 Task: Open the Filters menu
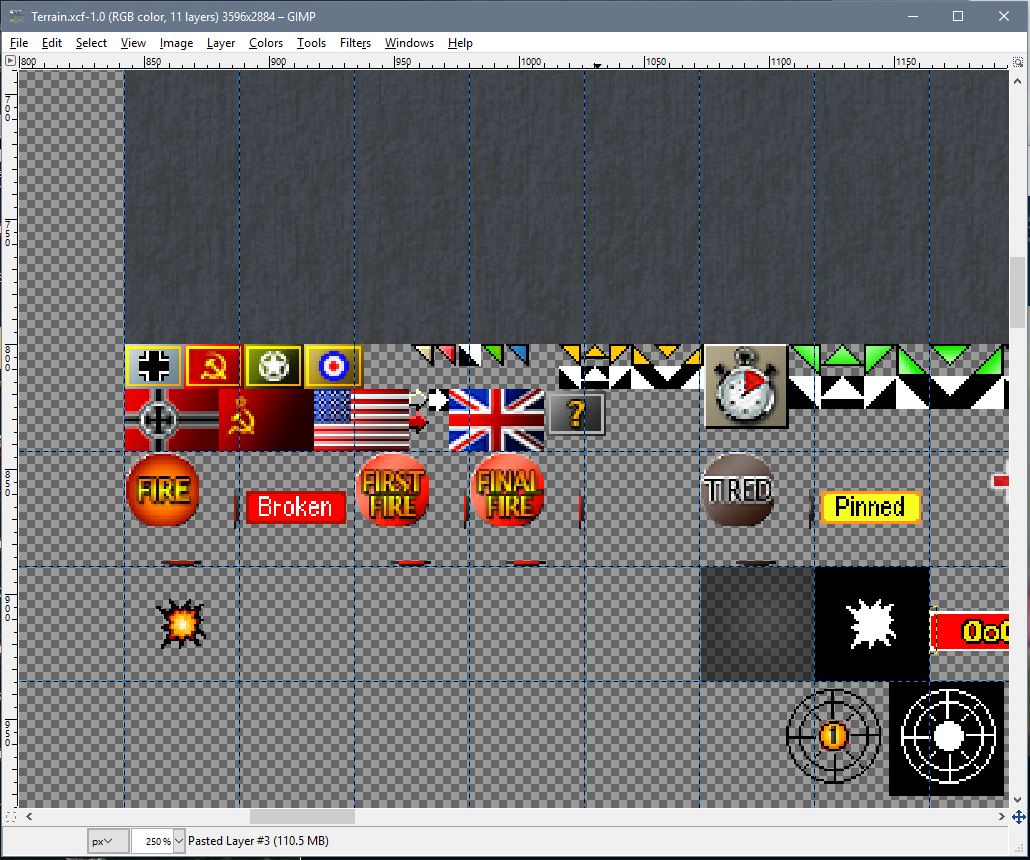(355, 43)
